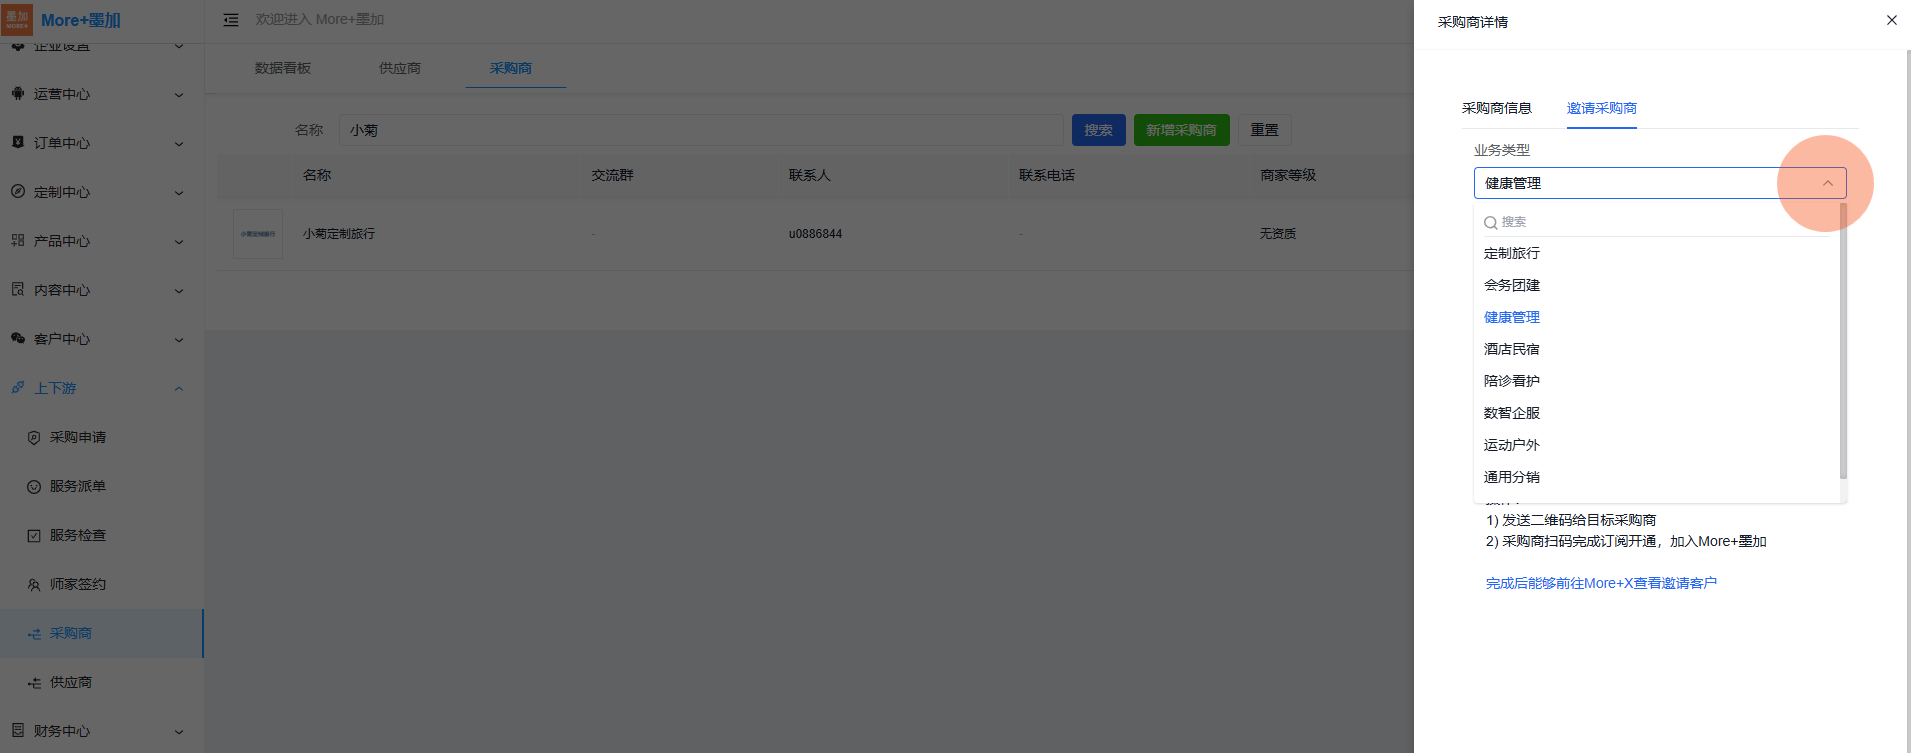Screen dimensions: 1911x753
Task: Switch to the 采购商信息 tab
Action: point(1496,108)
